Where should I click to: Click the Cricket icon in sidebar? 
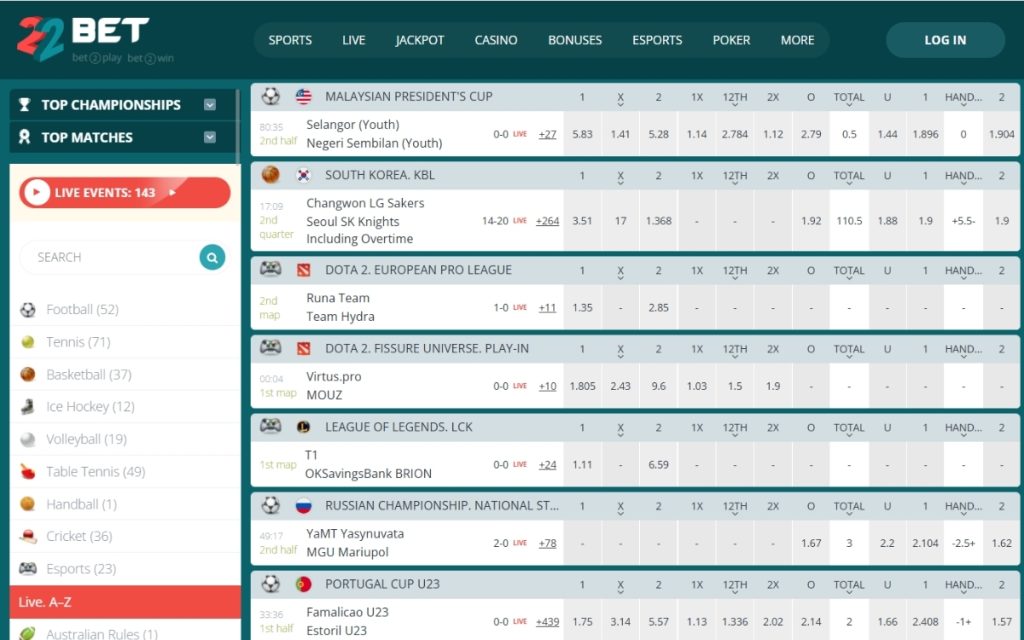pos(27,536)
